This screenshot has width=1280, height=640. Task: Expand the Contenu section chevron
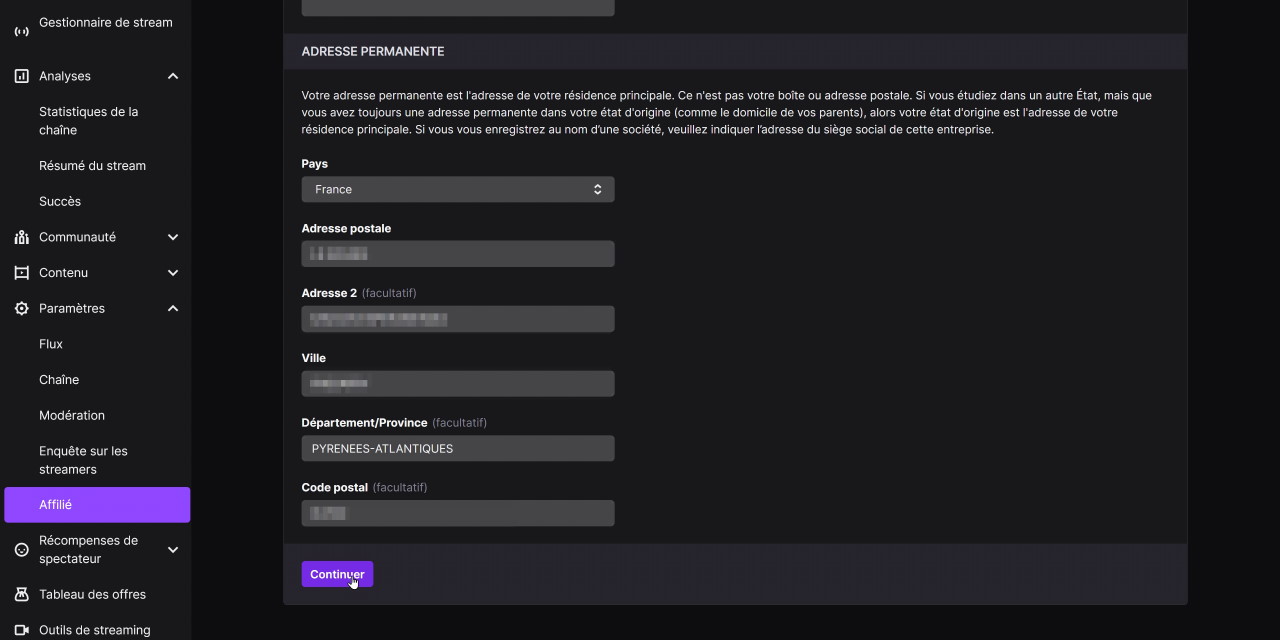pyautogui.click(x=173, y=273)
